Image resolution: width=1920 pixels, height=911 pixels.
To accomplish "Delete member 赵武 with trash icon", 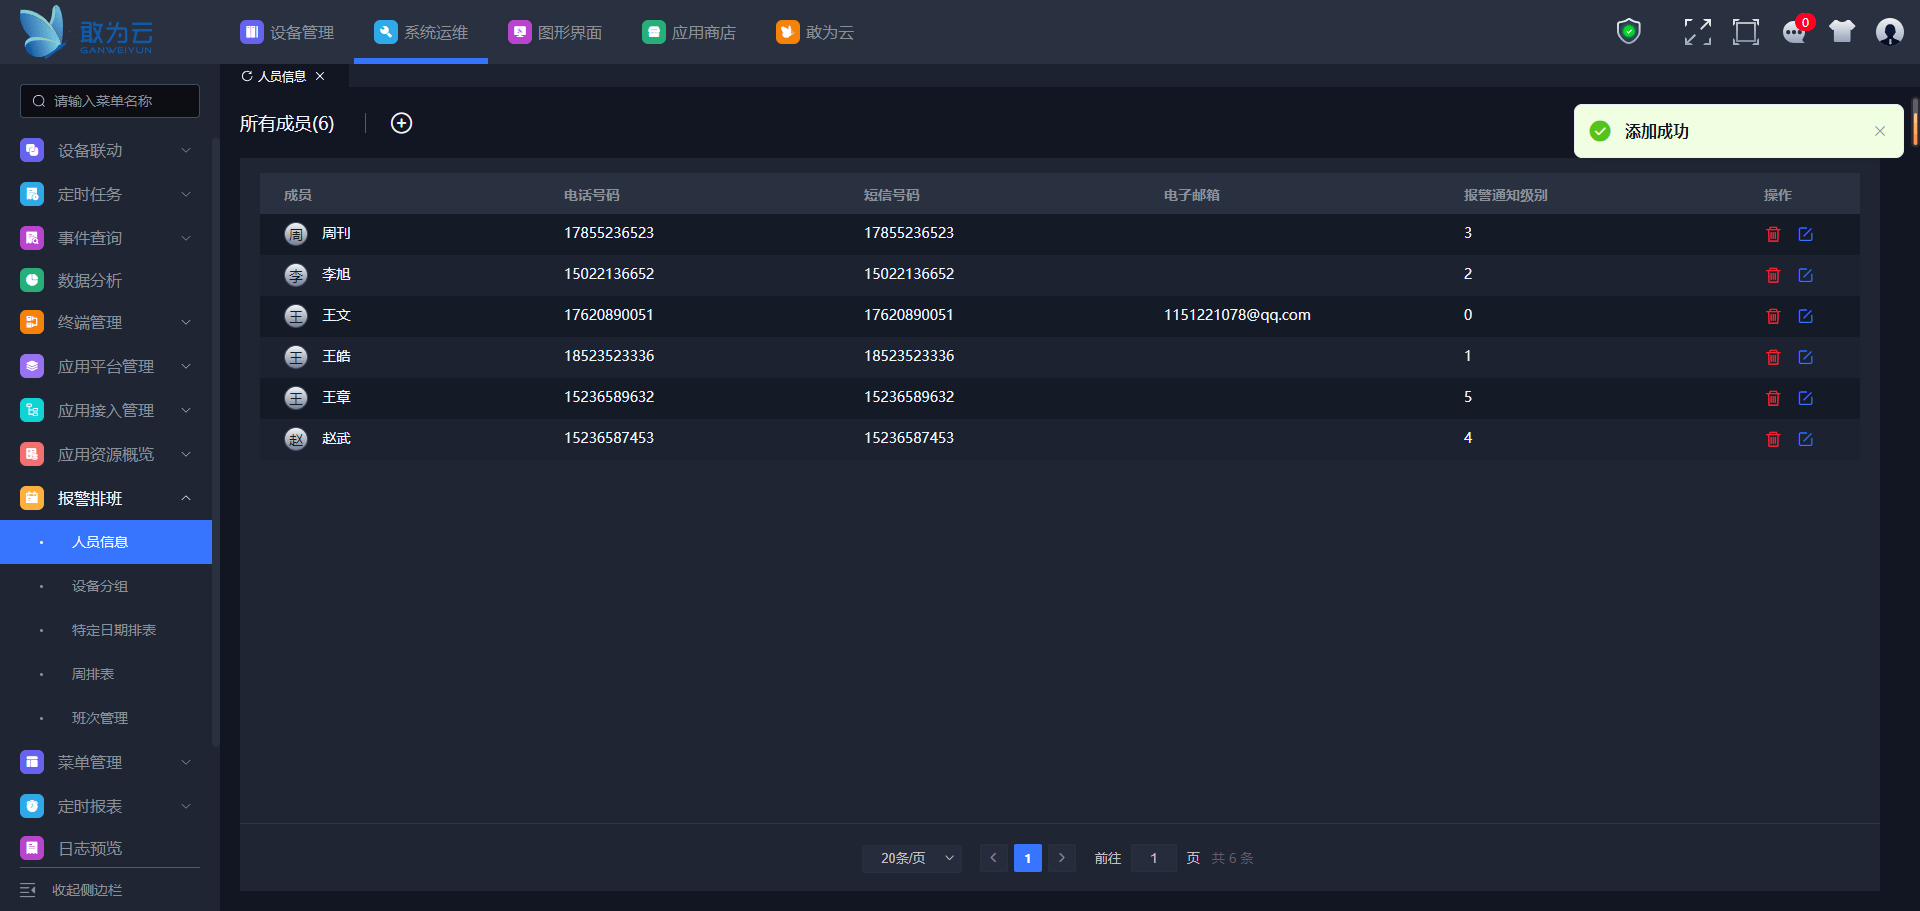I will pos(1773,439).
